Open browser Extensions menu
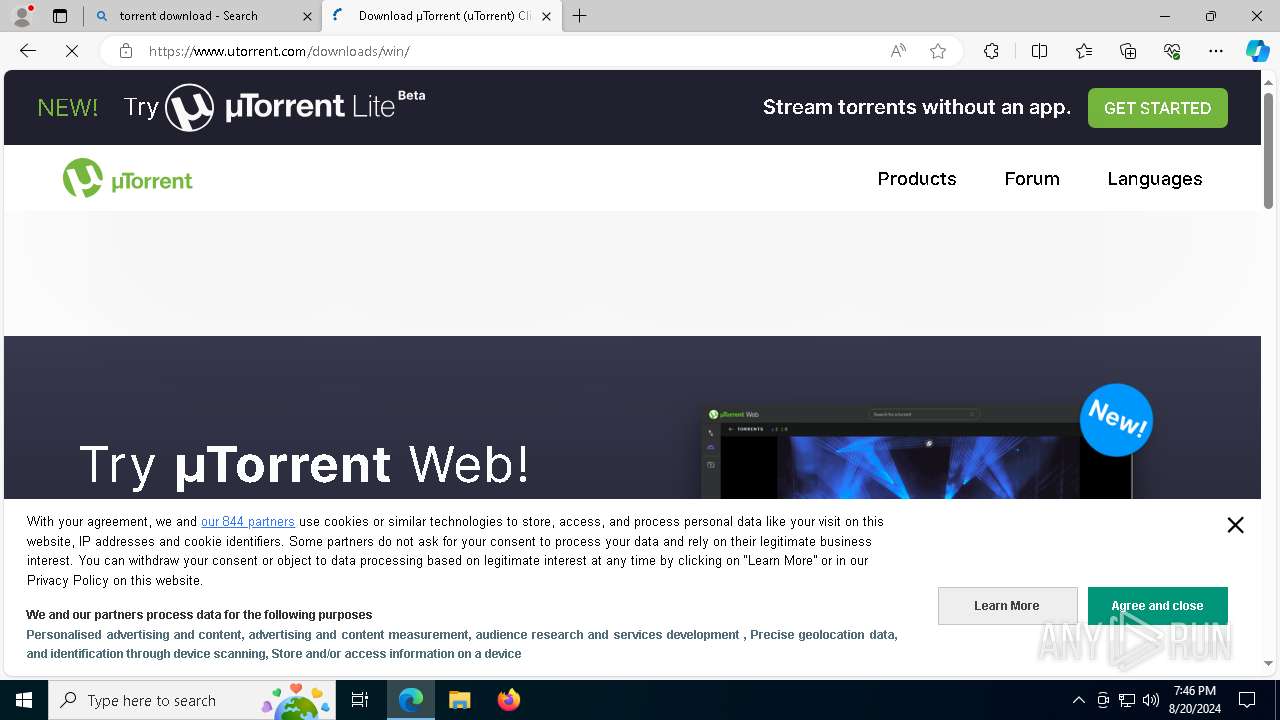Screen dimensions: 1280x720 click(991, 51)
